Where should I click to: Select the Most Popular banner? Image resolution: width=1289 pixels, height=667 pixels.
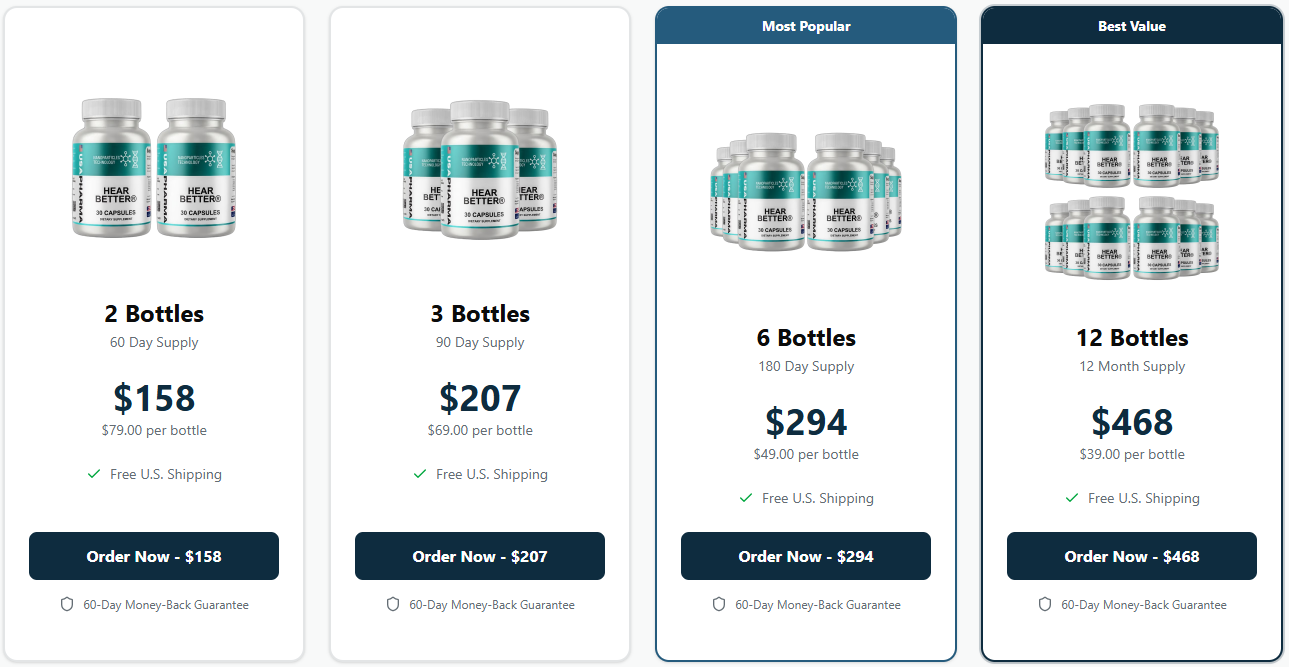click(806, 26)
